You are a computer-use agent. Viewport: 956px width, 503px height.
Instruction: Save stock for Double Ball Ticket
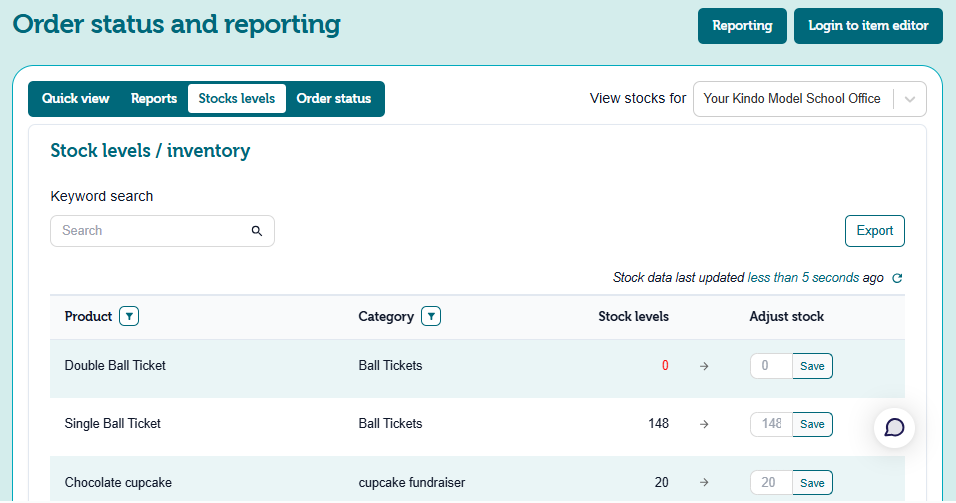pos(812,366)
